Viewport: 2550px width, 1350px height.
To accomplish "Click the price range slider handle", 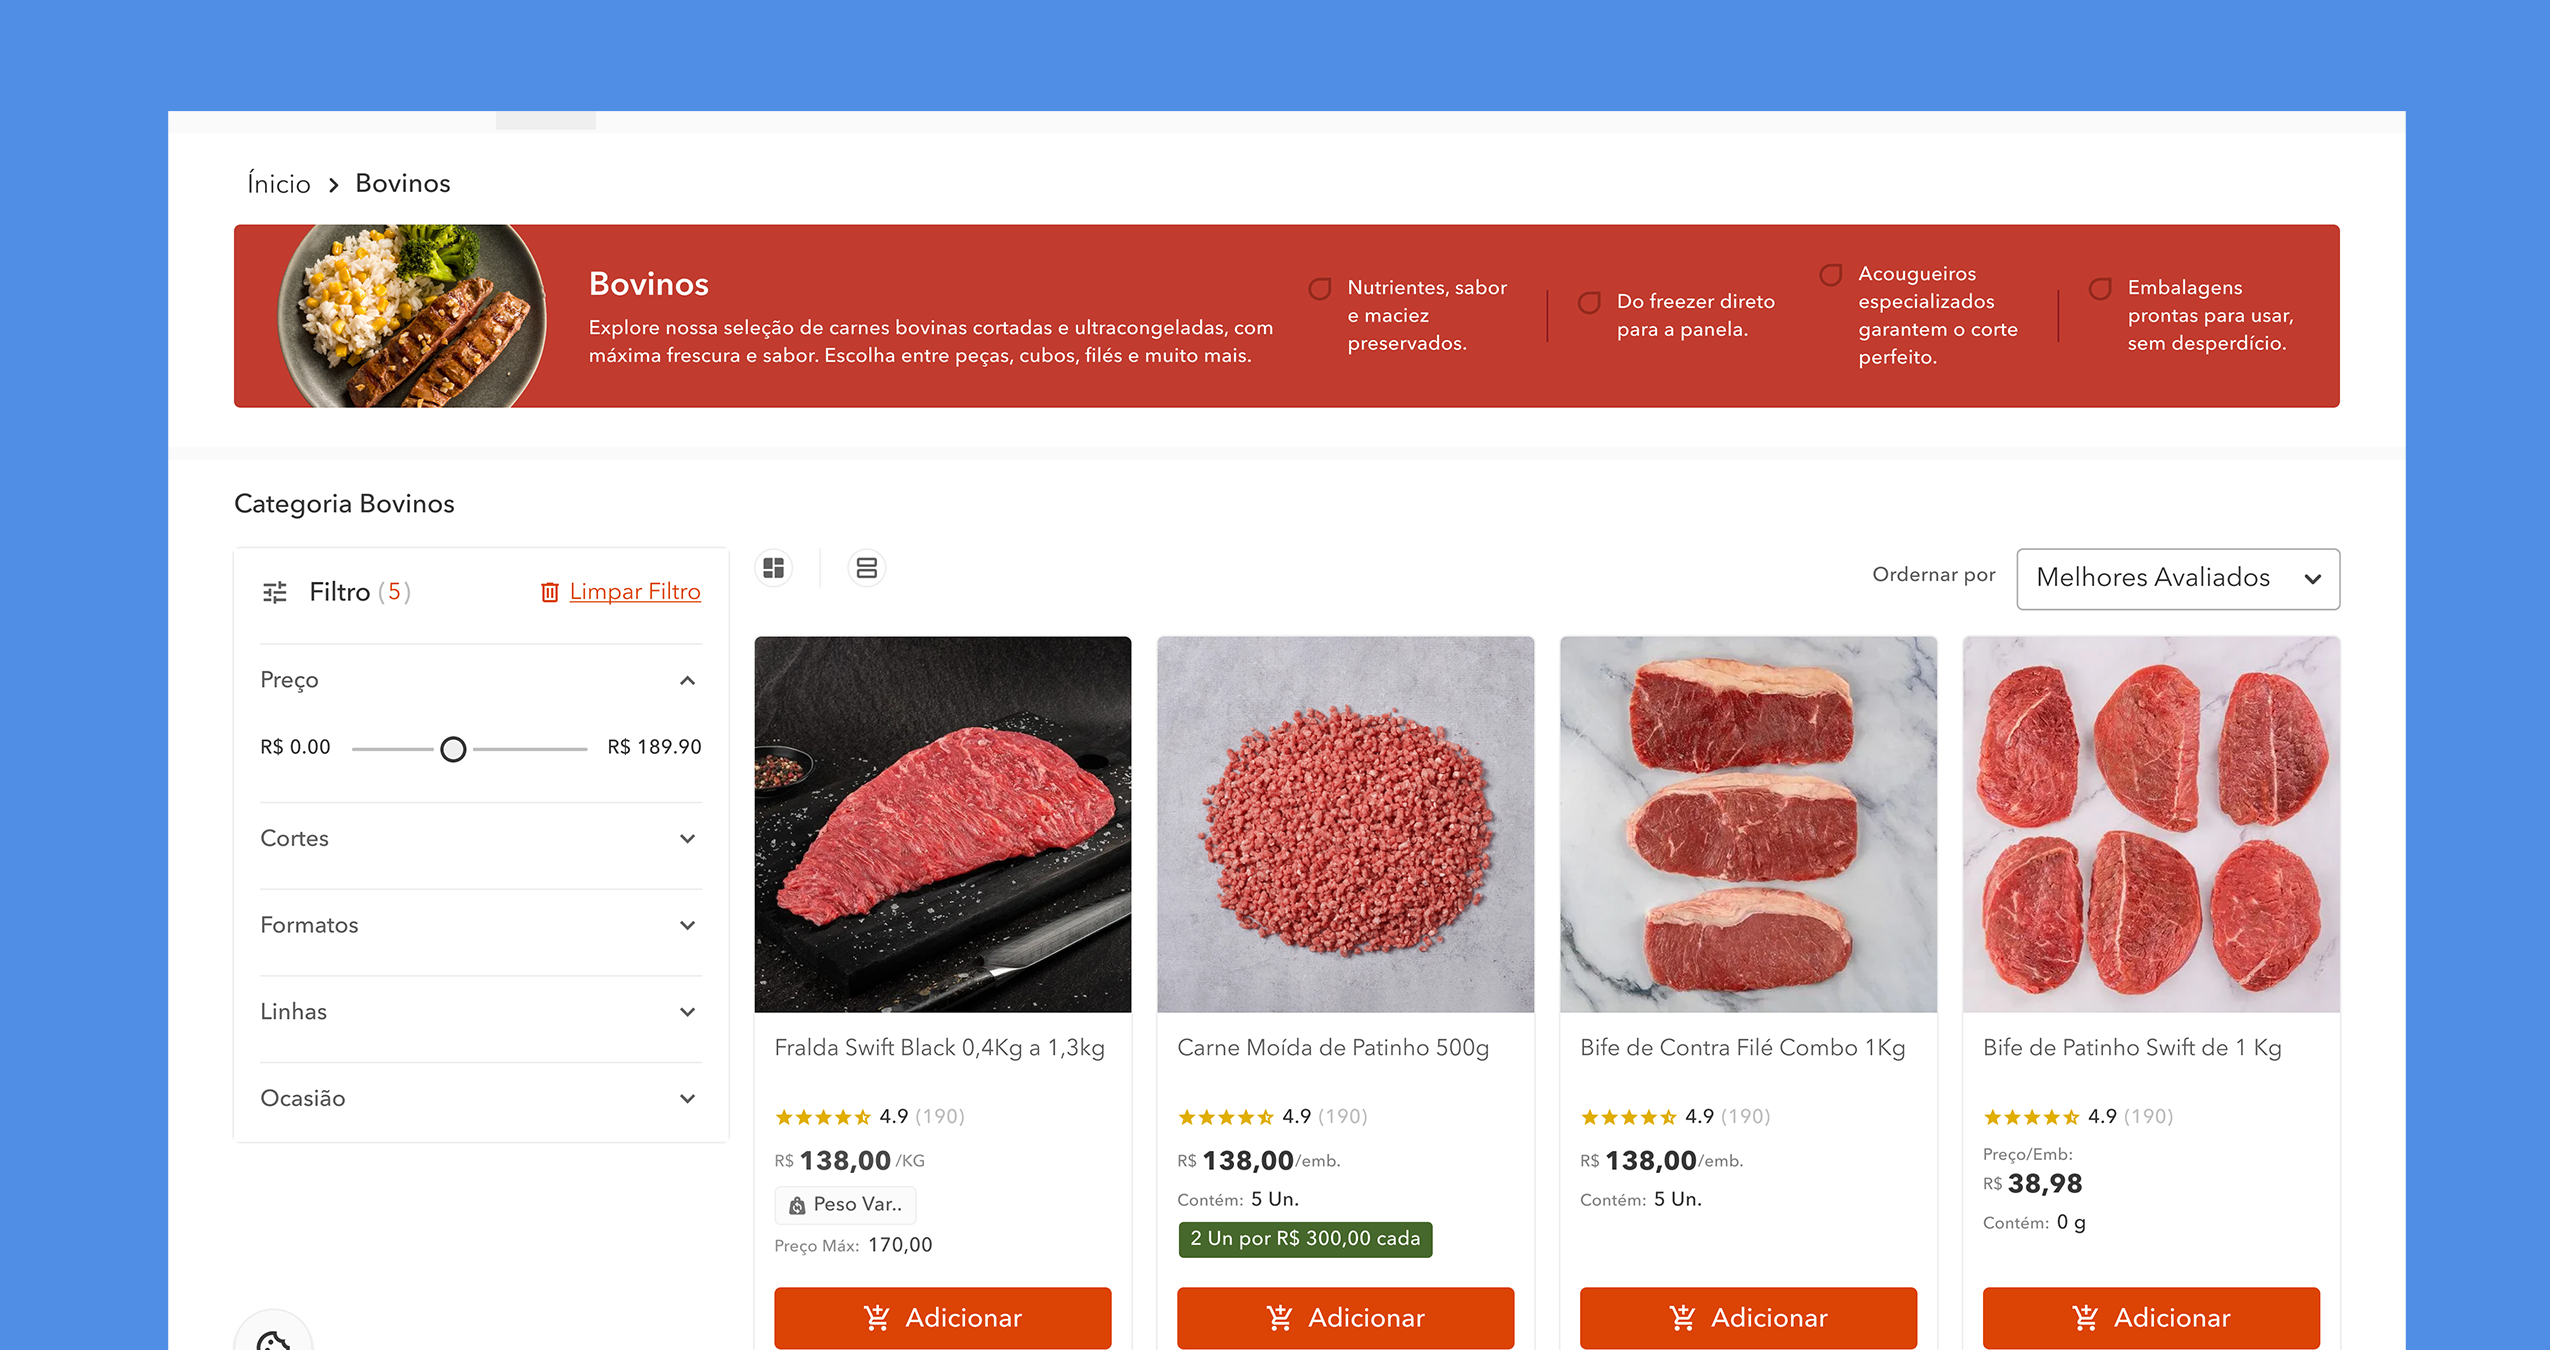I will coord(453,748).
